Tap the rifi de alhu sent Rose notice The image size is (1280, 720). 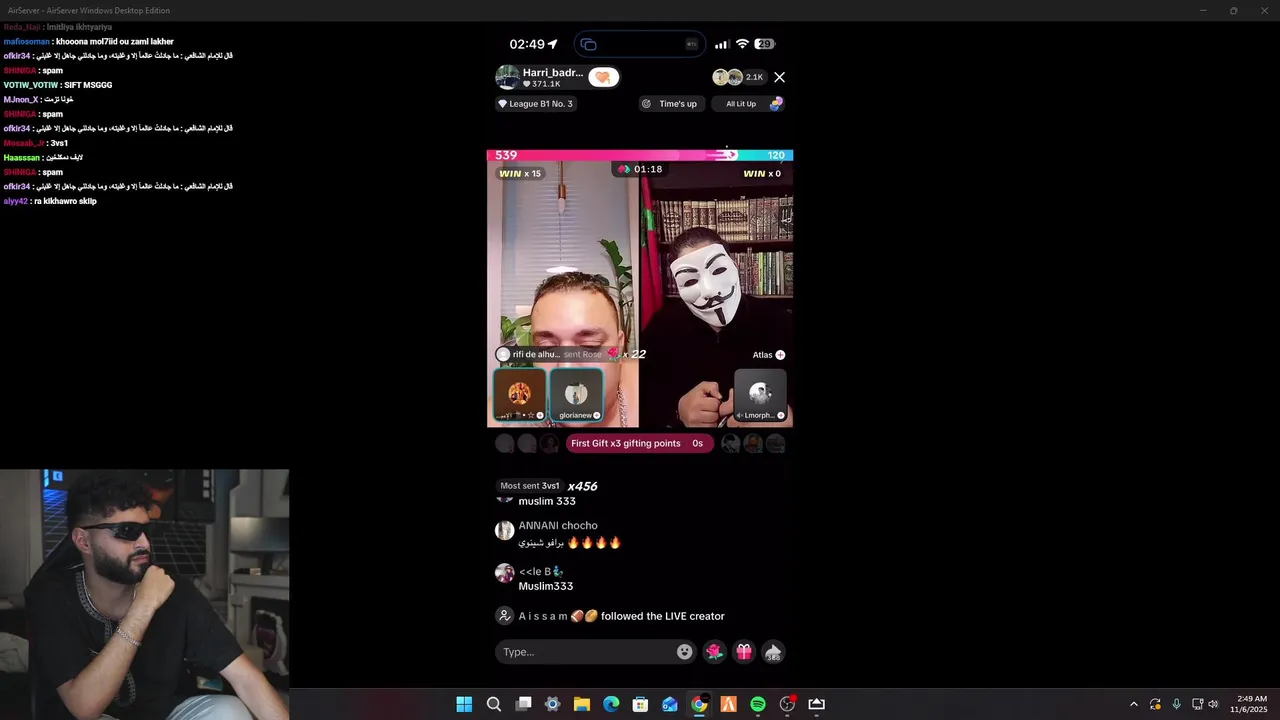[x=570, y=354]
